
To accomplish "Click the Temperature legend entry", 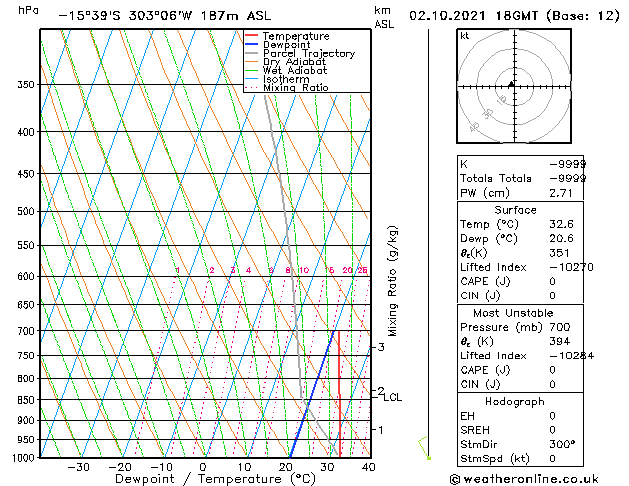I will pos(287,36).
